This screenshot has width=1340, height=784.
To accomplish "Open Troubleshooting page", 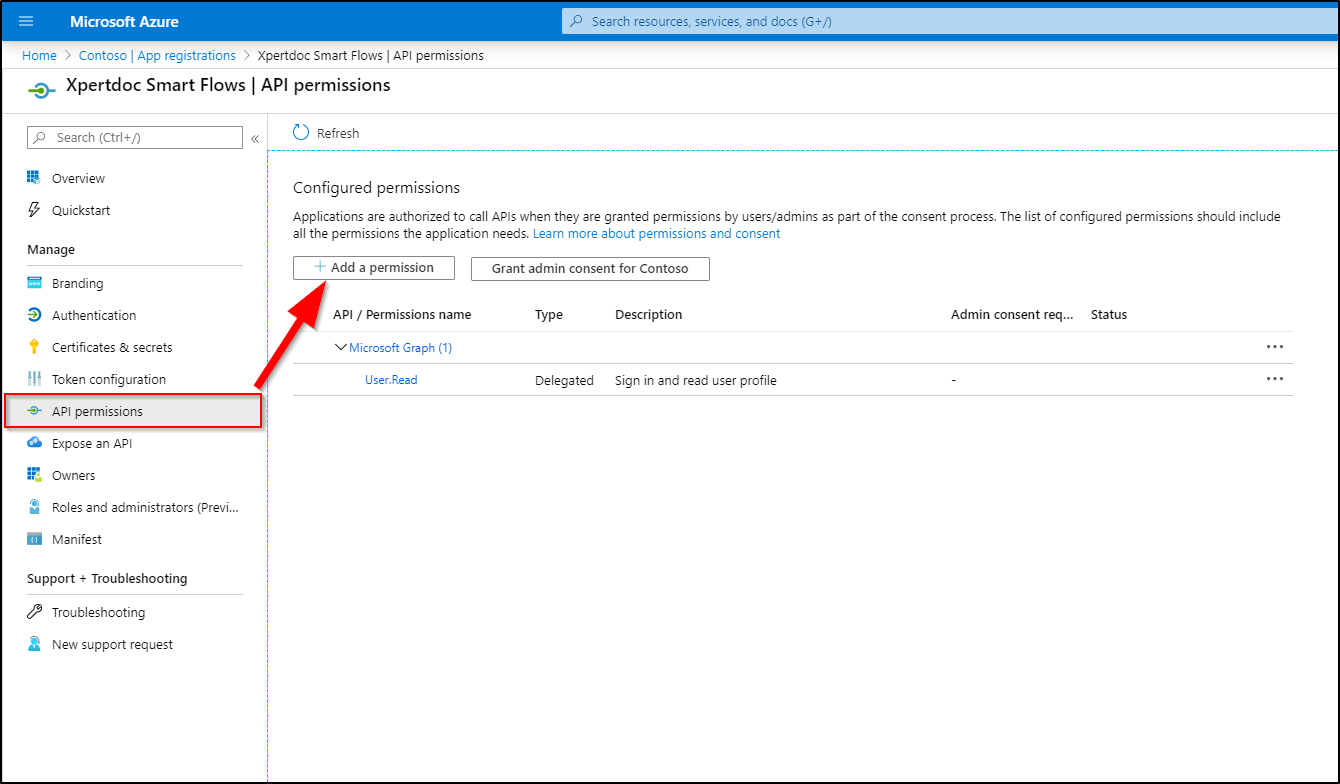I will click(x=98, y=612).
